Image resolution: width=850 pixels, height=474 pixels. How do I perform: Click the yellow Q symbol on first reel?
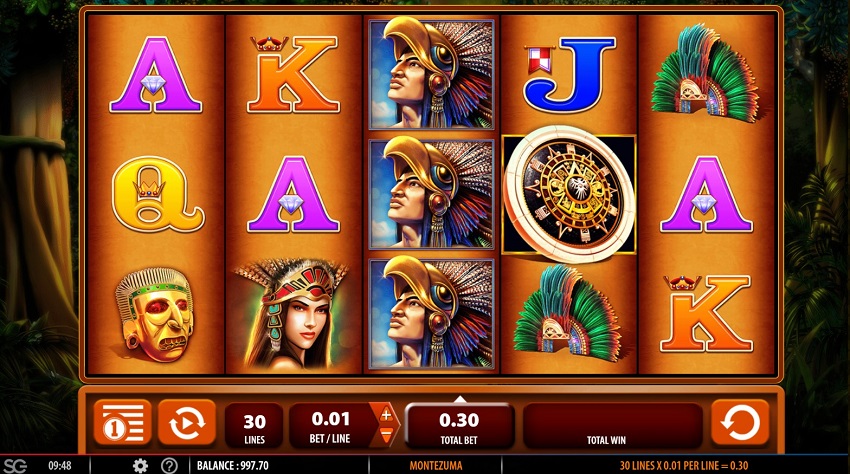point(157,194)
